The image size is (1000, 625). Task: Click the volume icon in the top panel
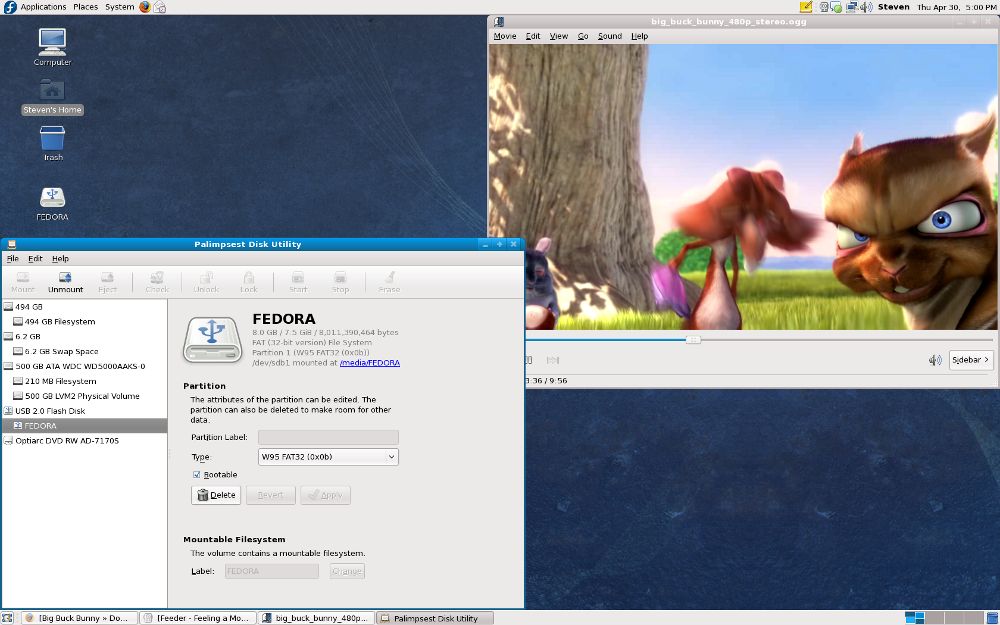866,7
